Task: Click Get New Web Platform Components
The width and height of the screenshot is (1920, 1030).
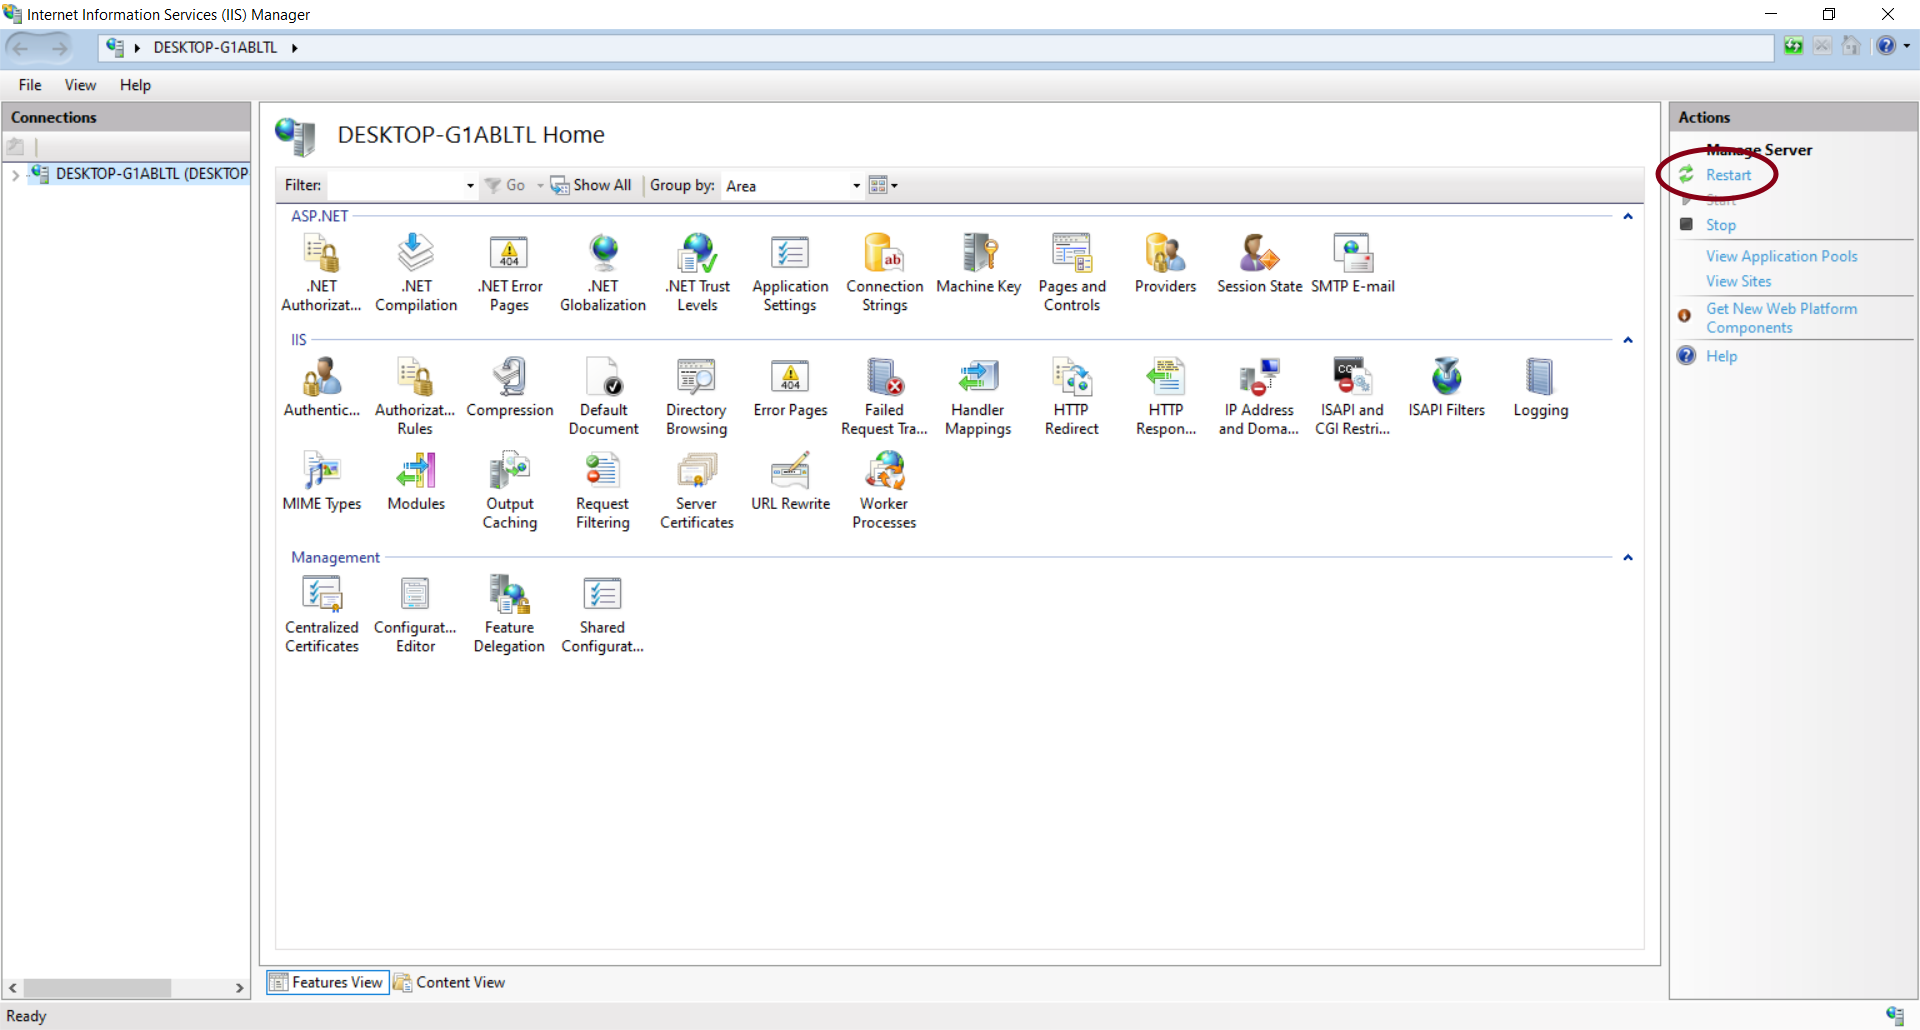Action: (1781, 318)
